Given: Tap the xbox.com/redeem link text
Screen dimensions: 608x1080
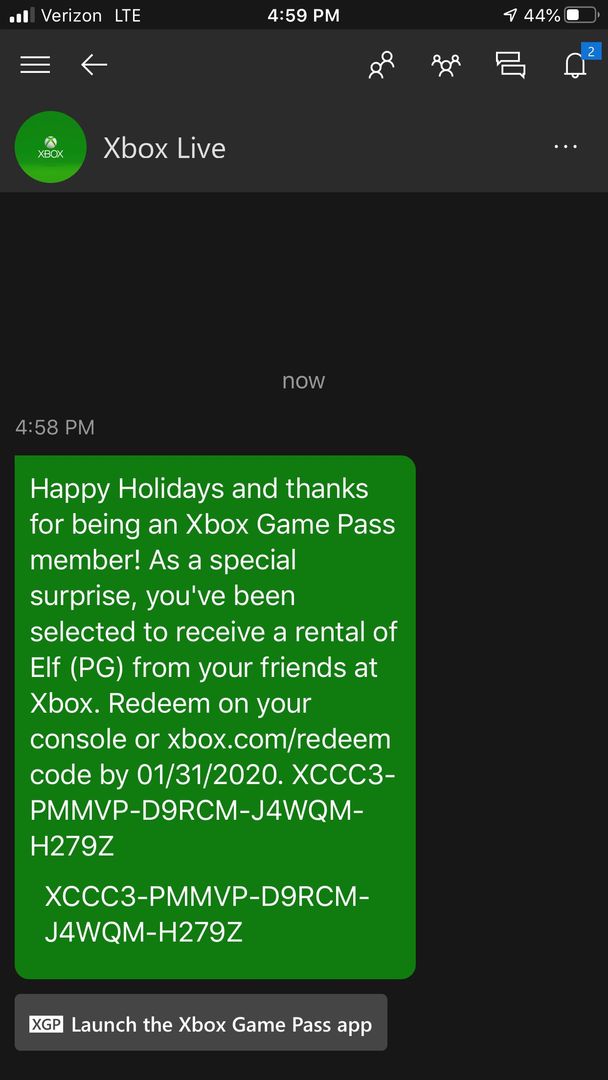Looking at the screenshot, I should tap(279, 740).
